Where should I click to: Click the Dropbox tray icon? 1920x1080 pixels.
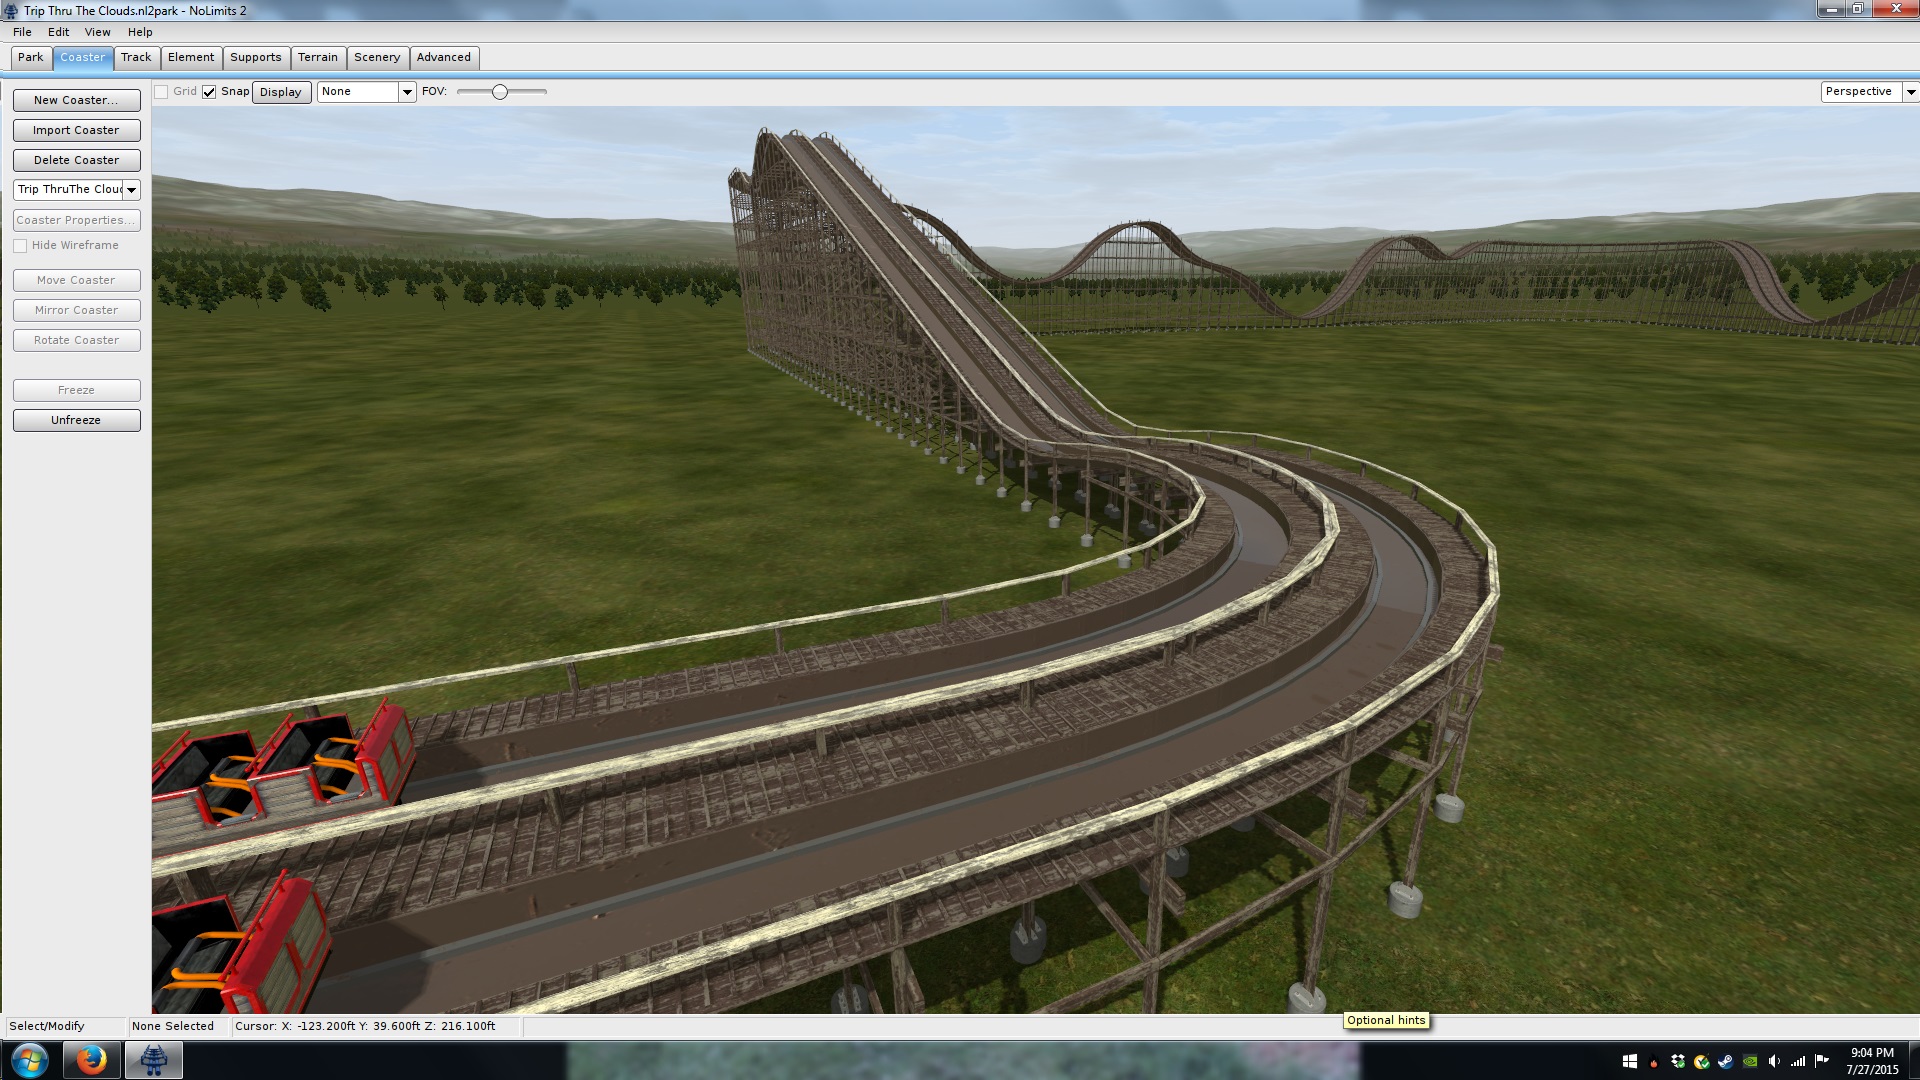(1678, 1061)
